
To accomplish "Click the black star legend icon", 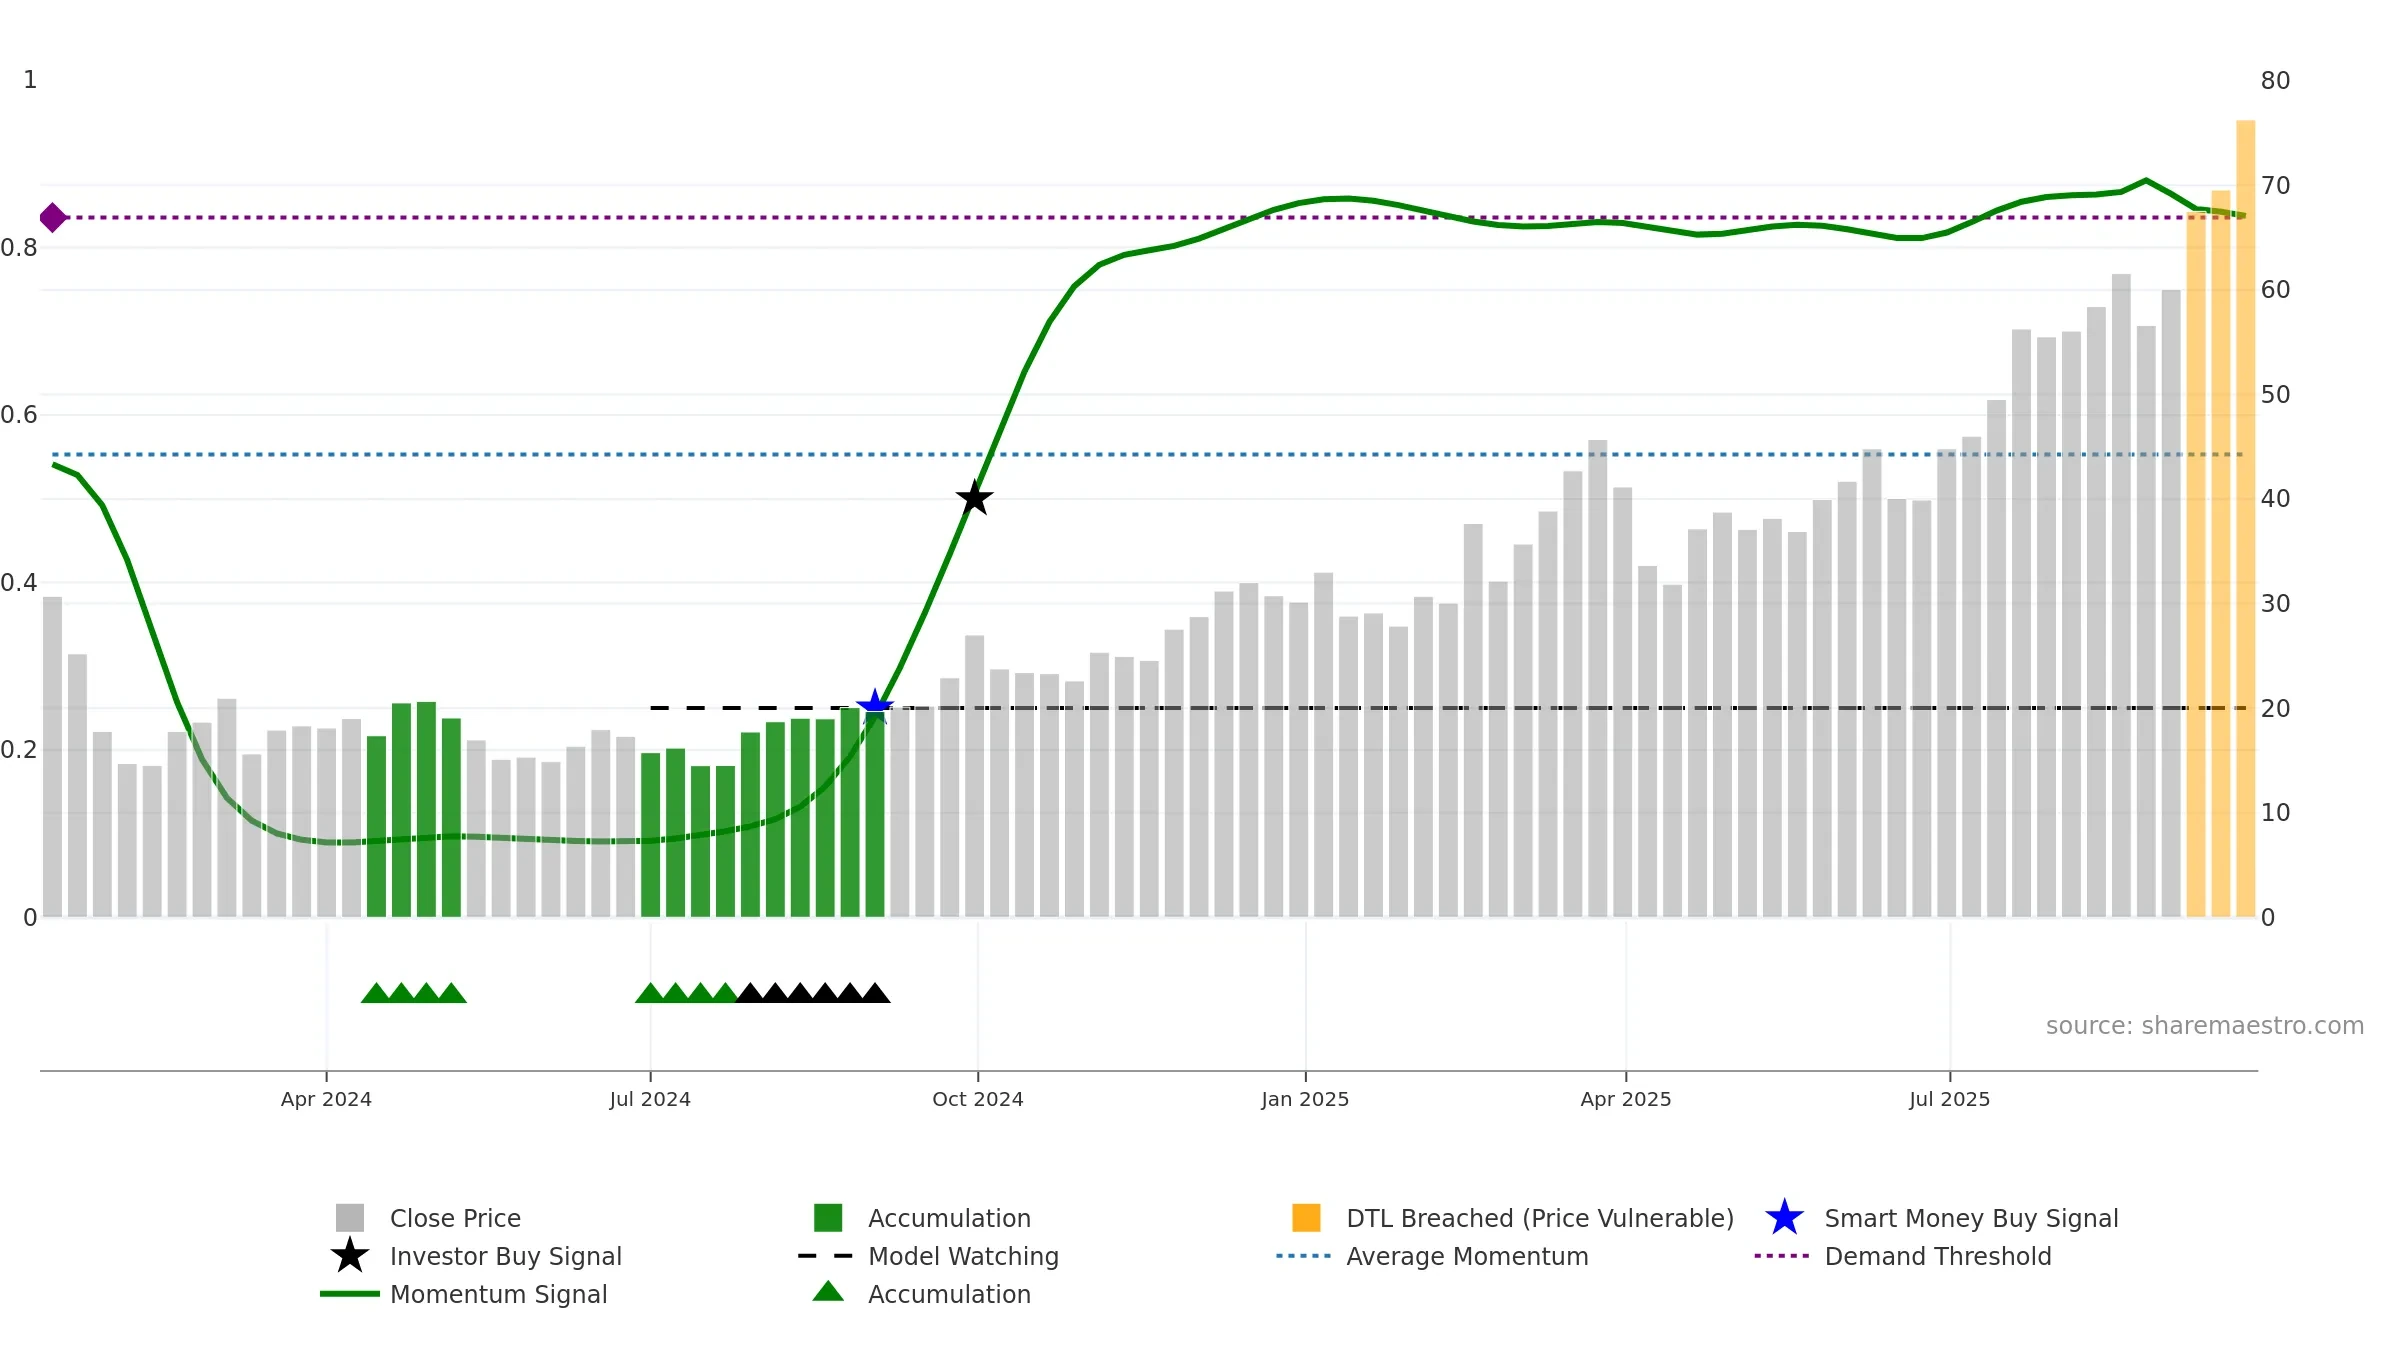I will click(350, 1256).
